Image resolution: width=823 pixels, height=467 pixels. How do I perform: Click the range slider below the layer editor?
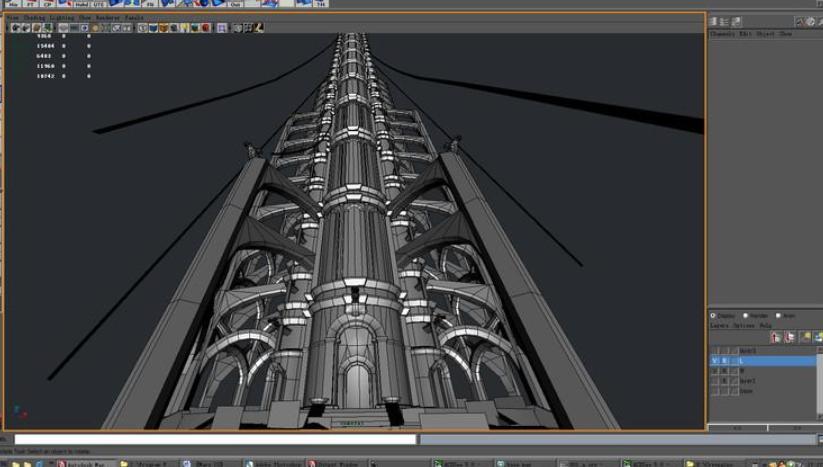(x=765, y=427)
